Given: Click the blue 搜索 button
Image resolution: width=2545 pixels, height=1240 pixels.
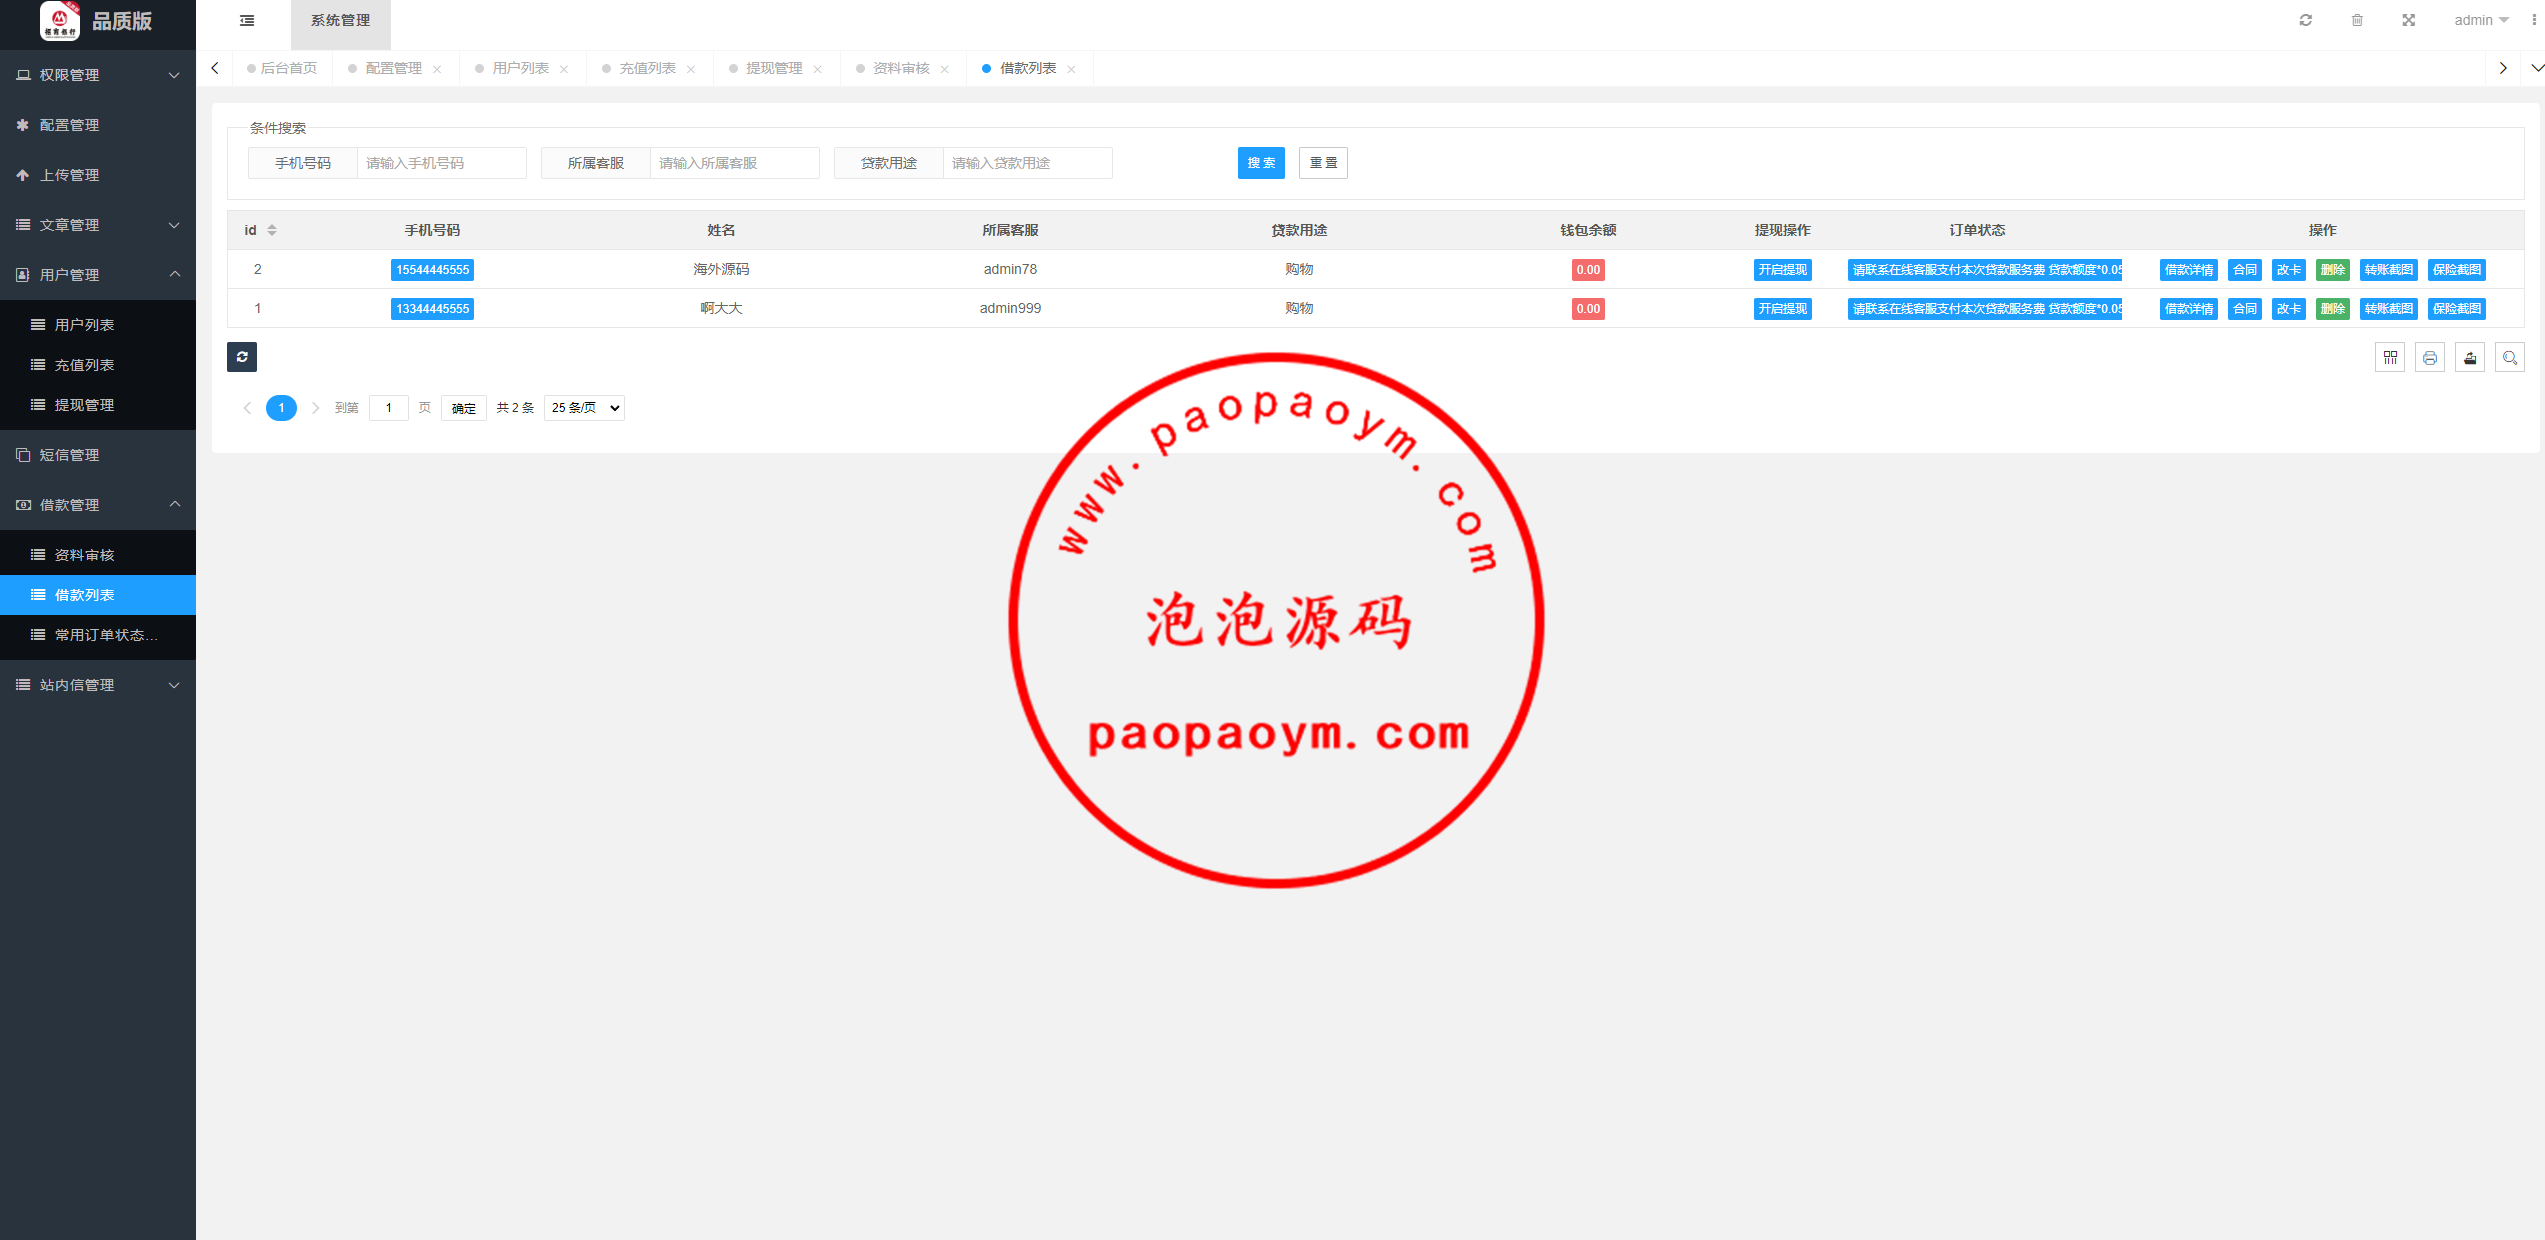Looking at the screenshot, I should (1261, 163).
